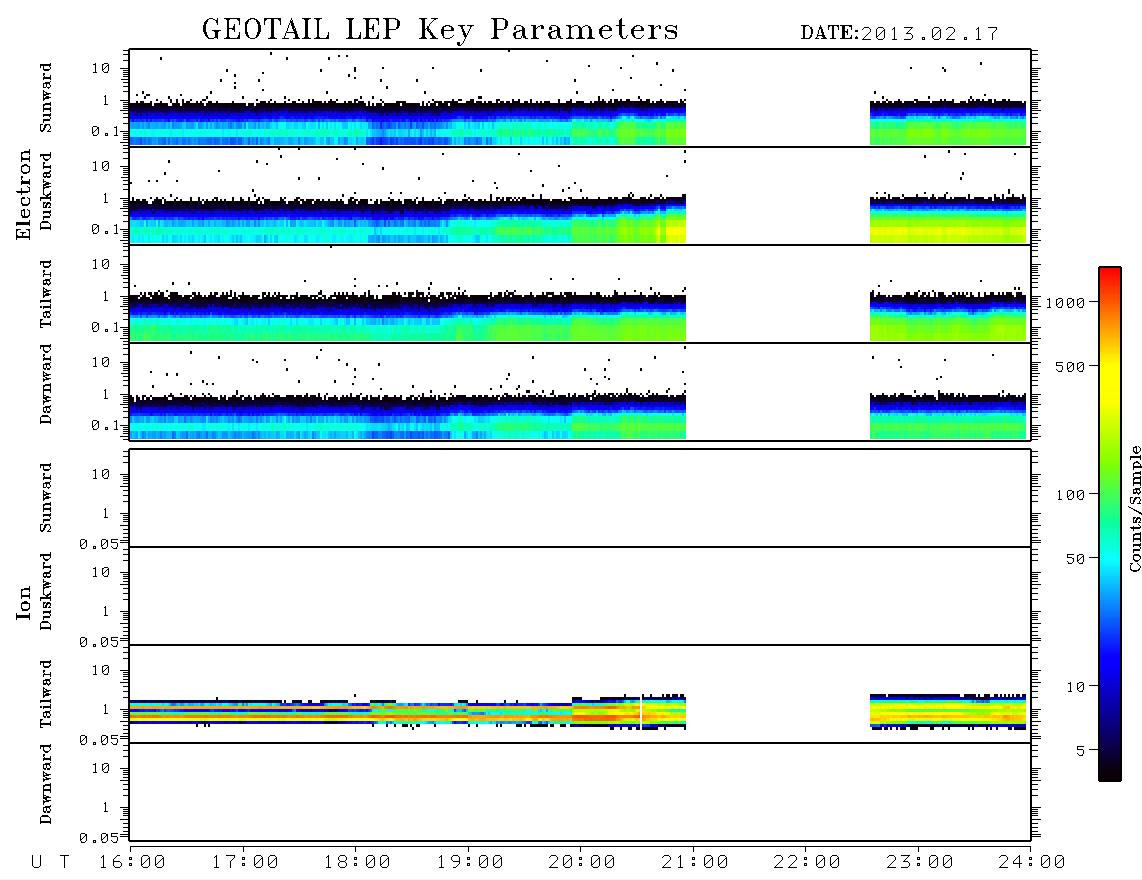Click the 50 colorbar value
1142x880 pixels.
click(1075, 559)
